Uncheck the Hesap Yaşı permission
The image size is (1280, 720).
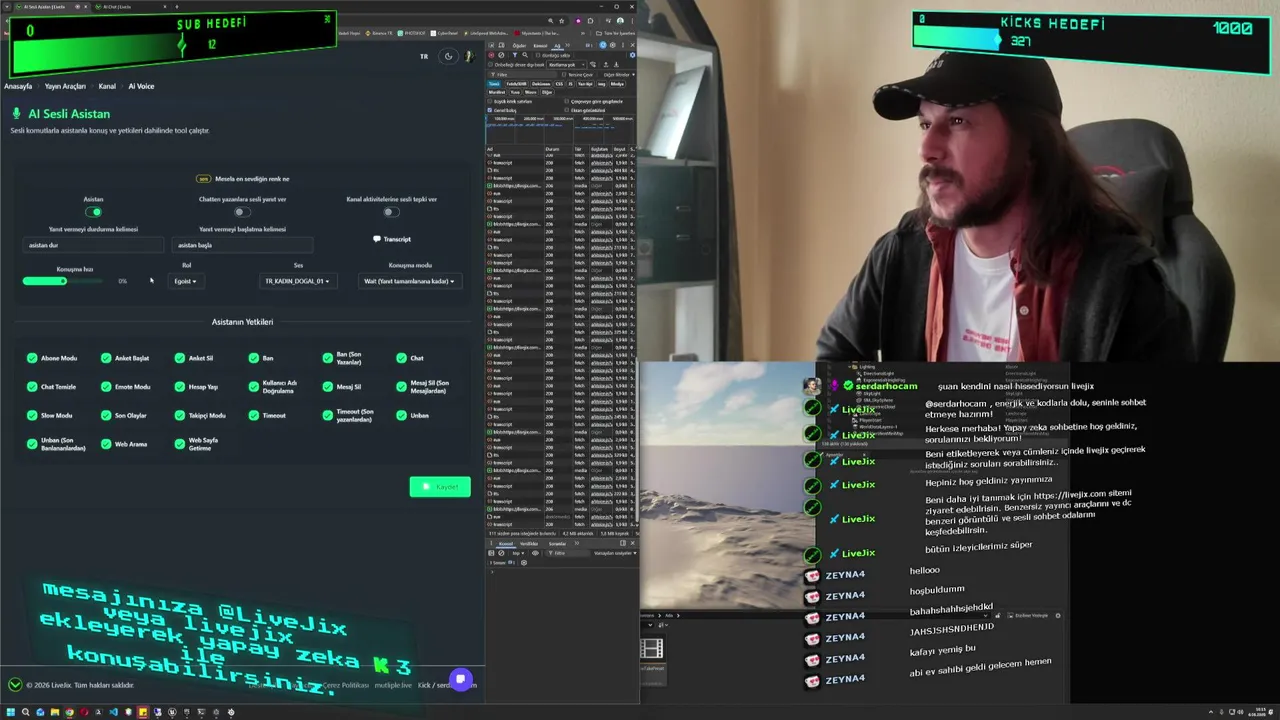pyautogui.click(x=180, y=386)
